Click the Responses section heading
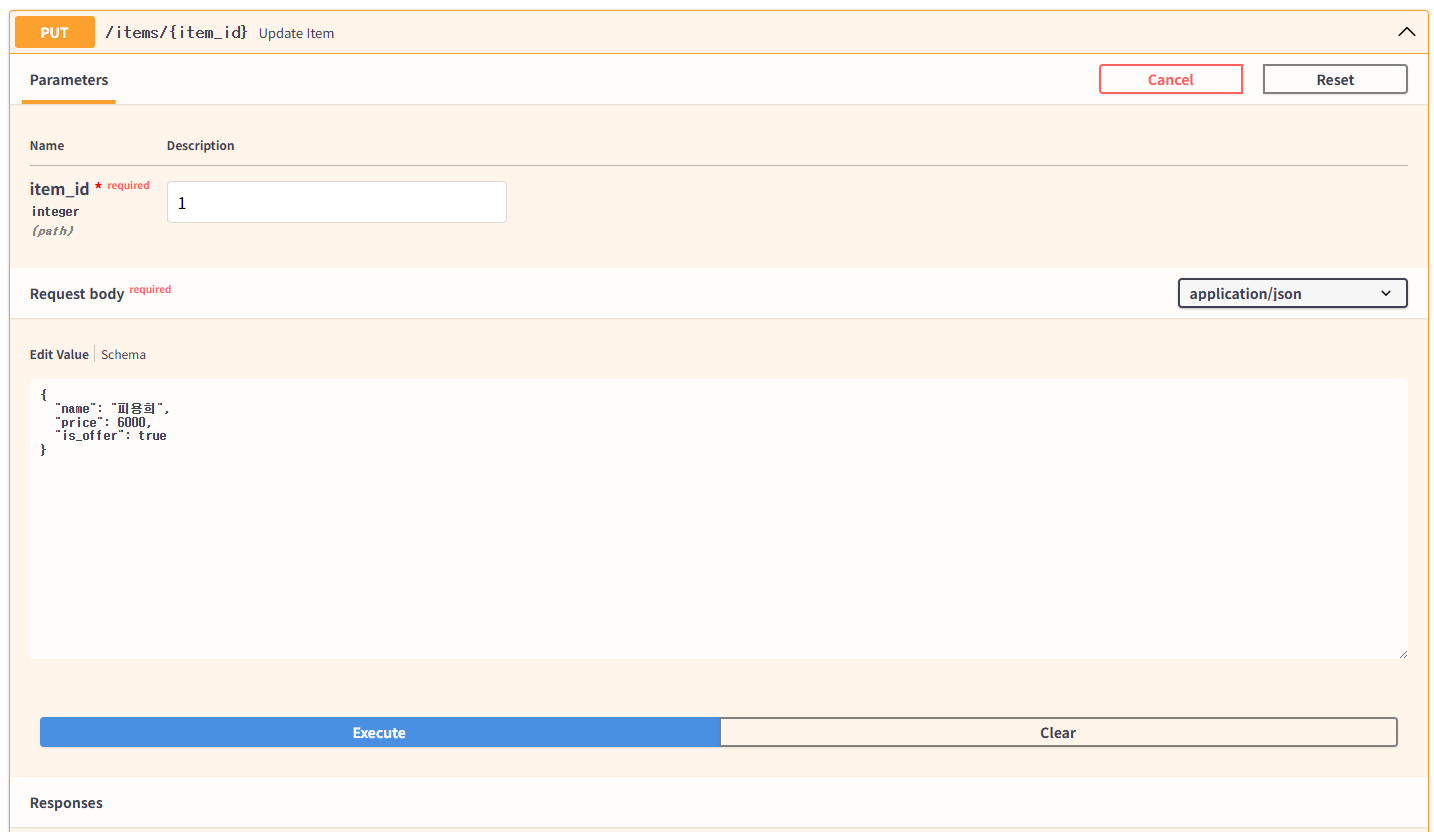This screenshot has height=832, width=1434. [x=66, y=803]
